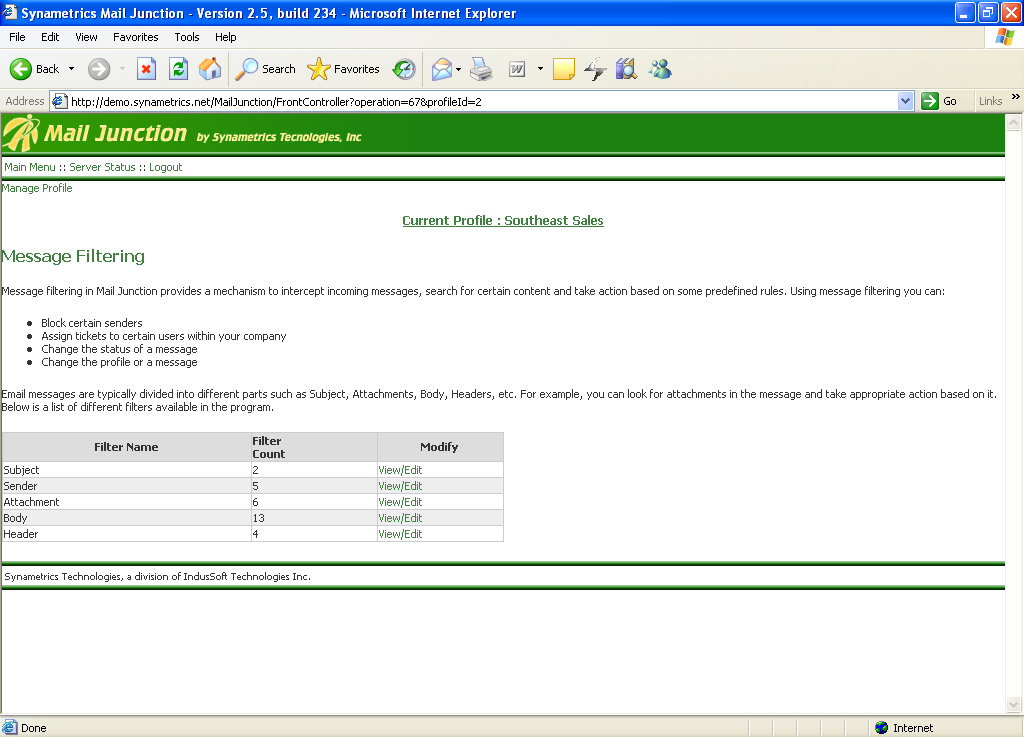Refresh the page with the green arrows icon
This screenshot has width=1024, height=737.
click(178, 69)
